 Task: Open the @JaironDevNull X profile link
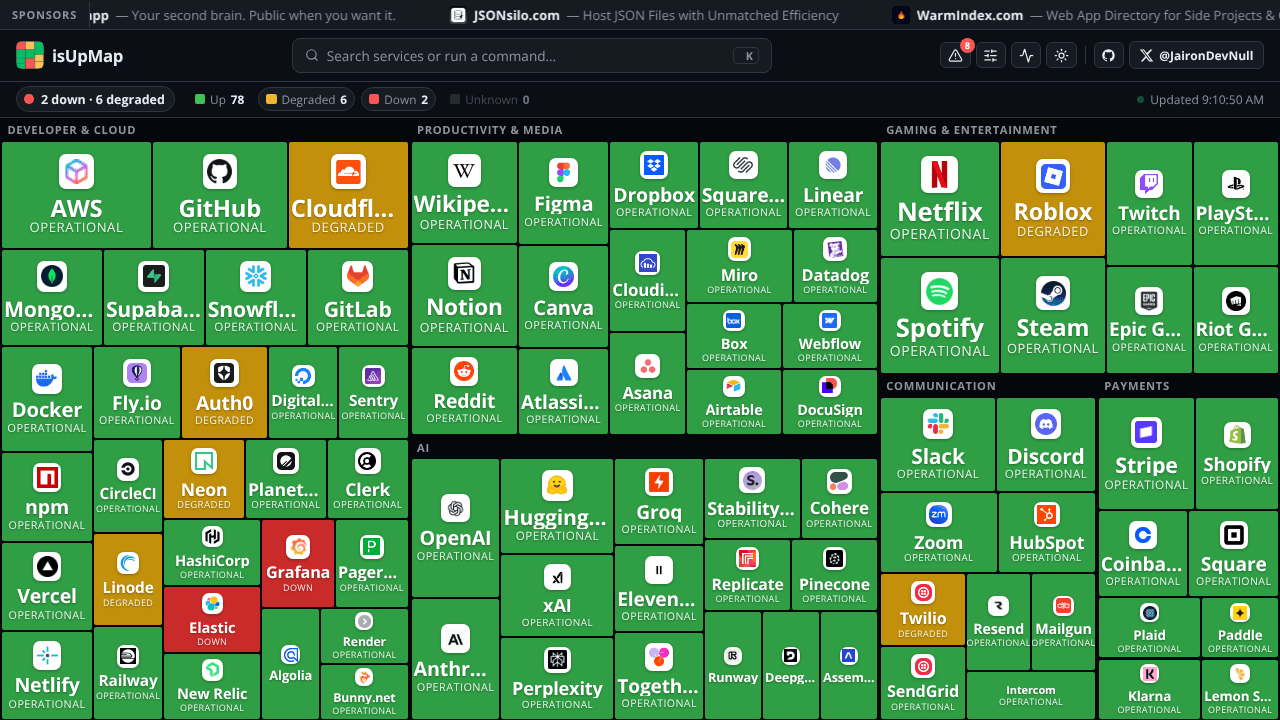(1196, 56)
